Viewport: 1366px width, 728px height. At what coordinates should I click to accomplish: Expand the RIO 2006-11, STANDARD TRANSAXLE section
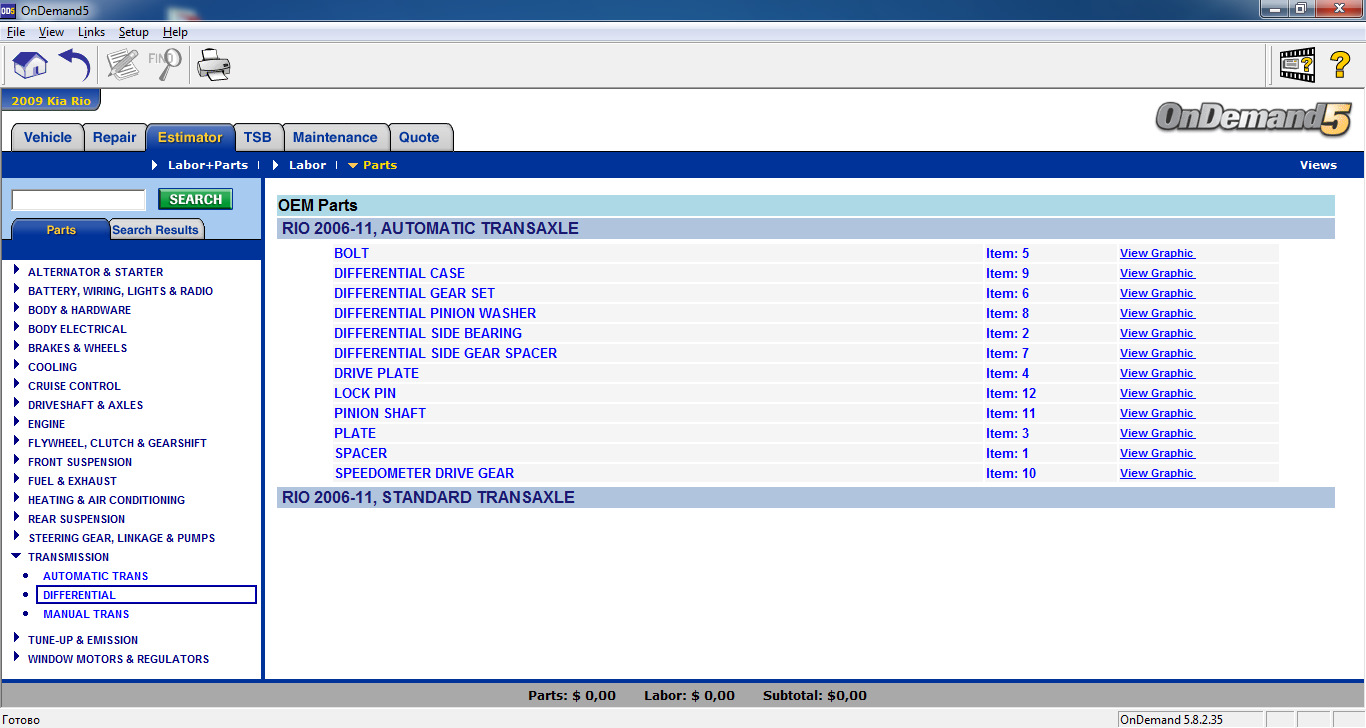point(805,497)
